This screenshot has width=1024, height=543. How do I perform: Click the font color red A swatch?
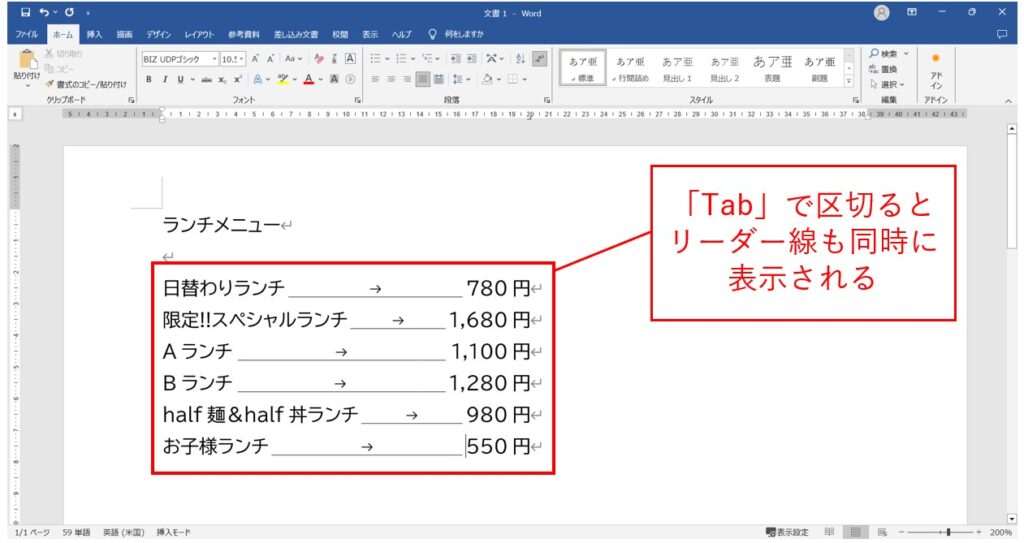[x=309, y=80]
